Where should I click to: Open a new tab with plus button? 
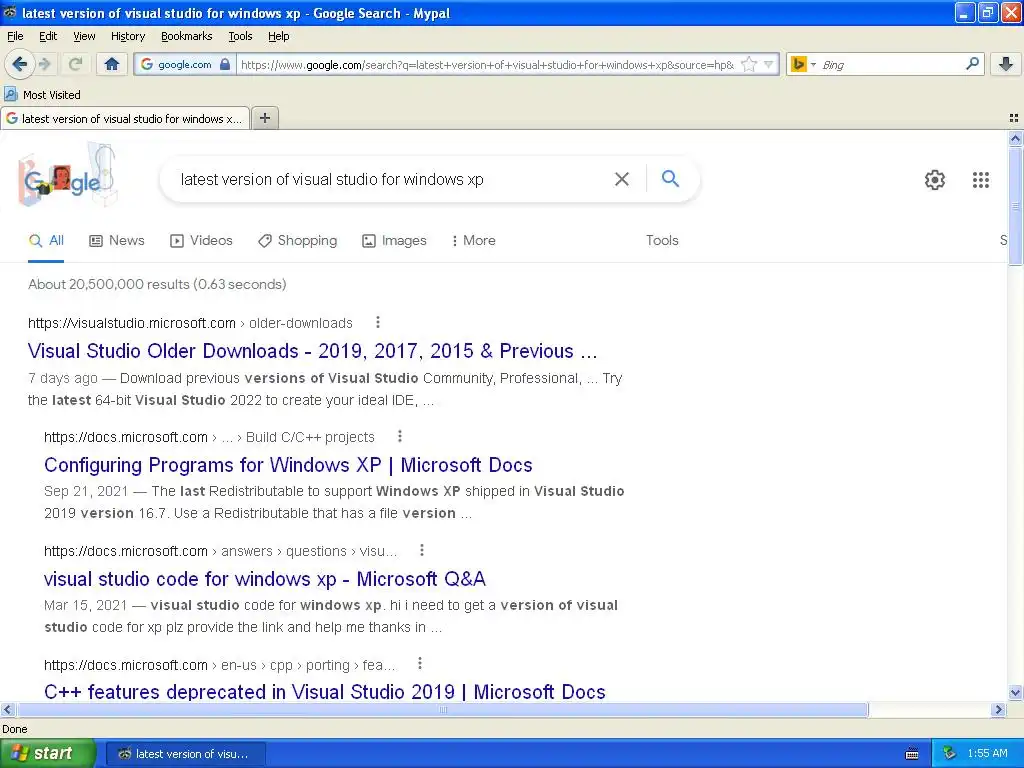tap(264, 118)
